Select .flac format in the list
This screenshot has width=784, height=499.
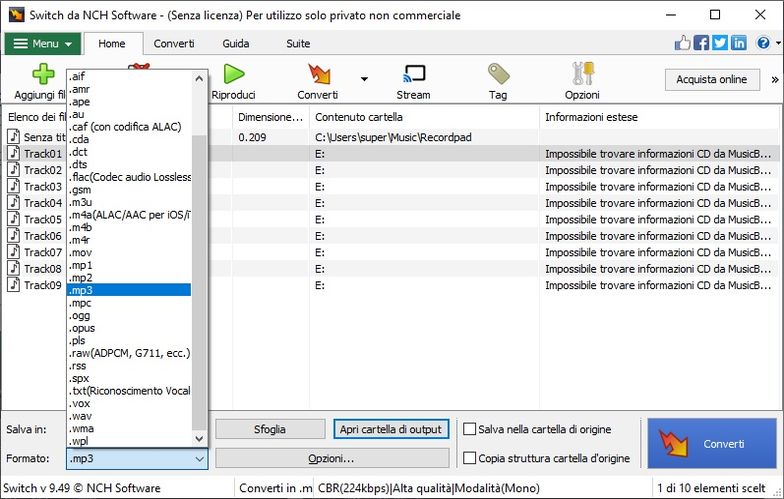(129, 177)
